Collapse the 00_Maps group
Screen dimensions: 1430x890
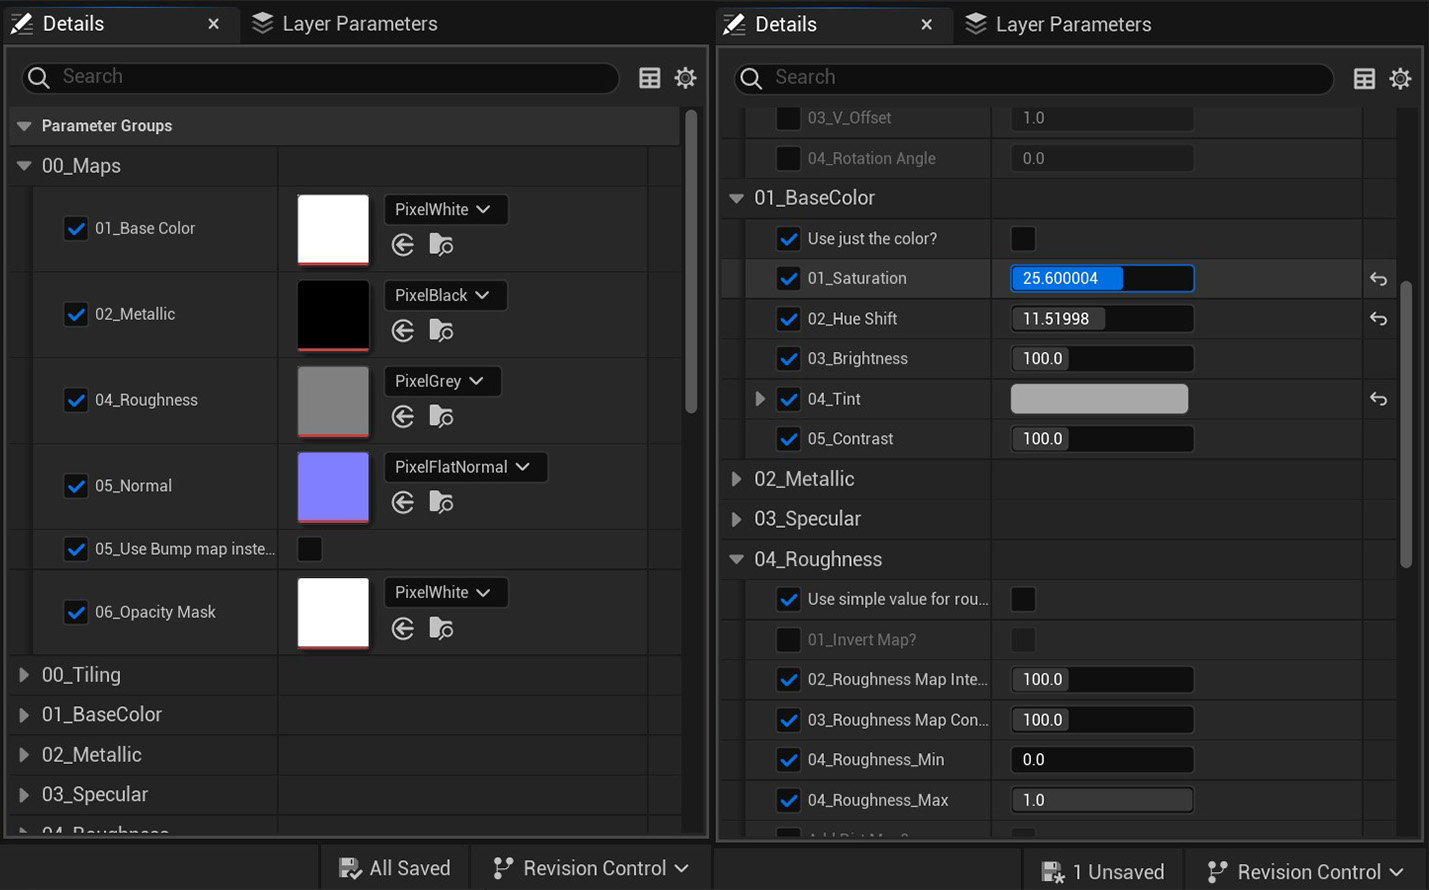point(24,166)
